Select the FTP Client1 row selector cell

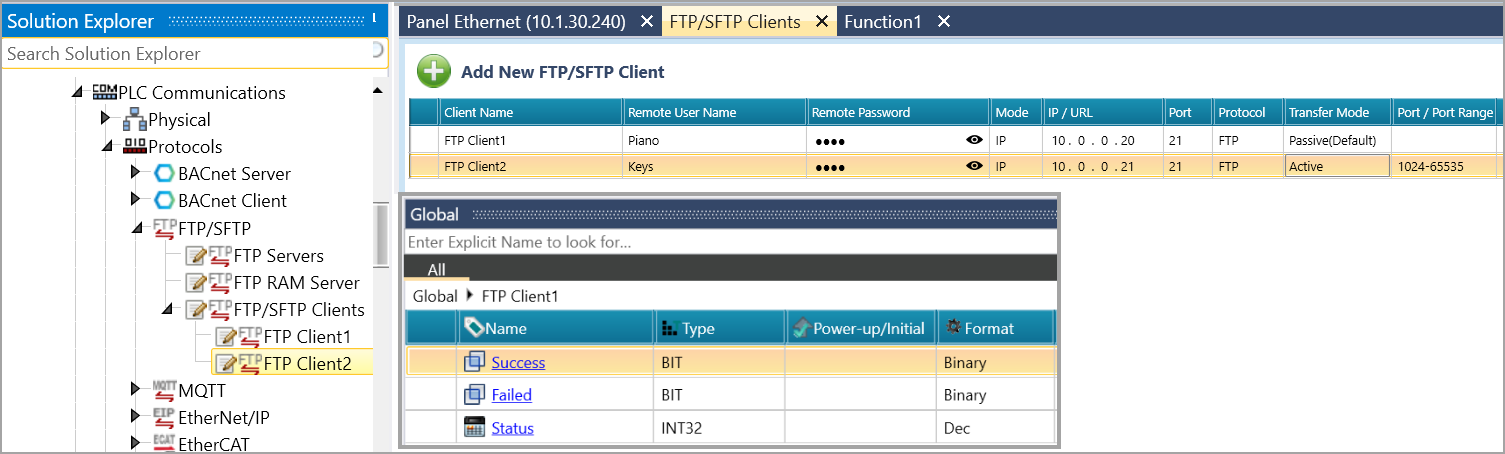(x=424, y=140)
